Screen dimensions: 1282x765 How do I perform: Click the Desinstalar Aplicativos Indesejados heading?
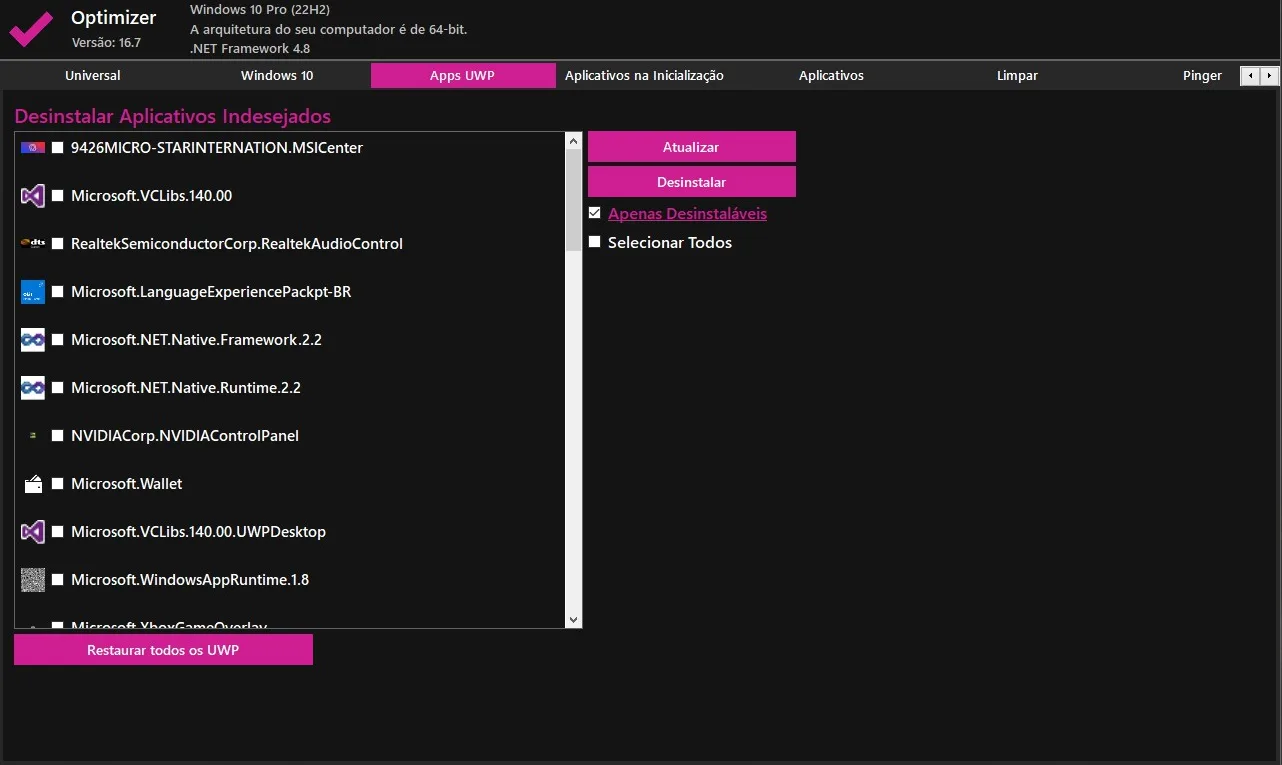[x=173, y=117]
